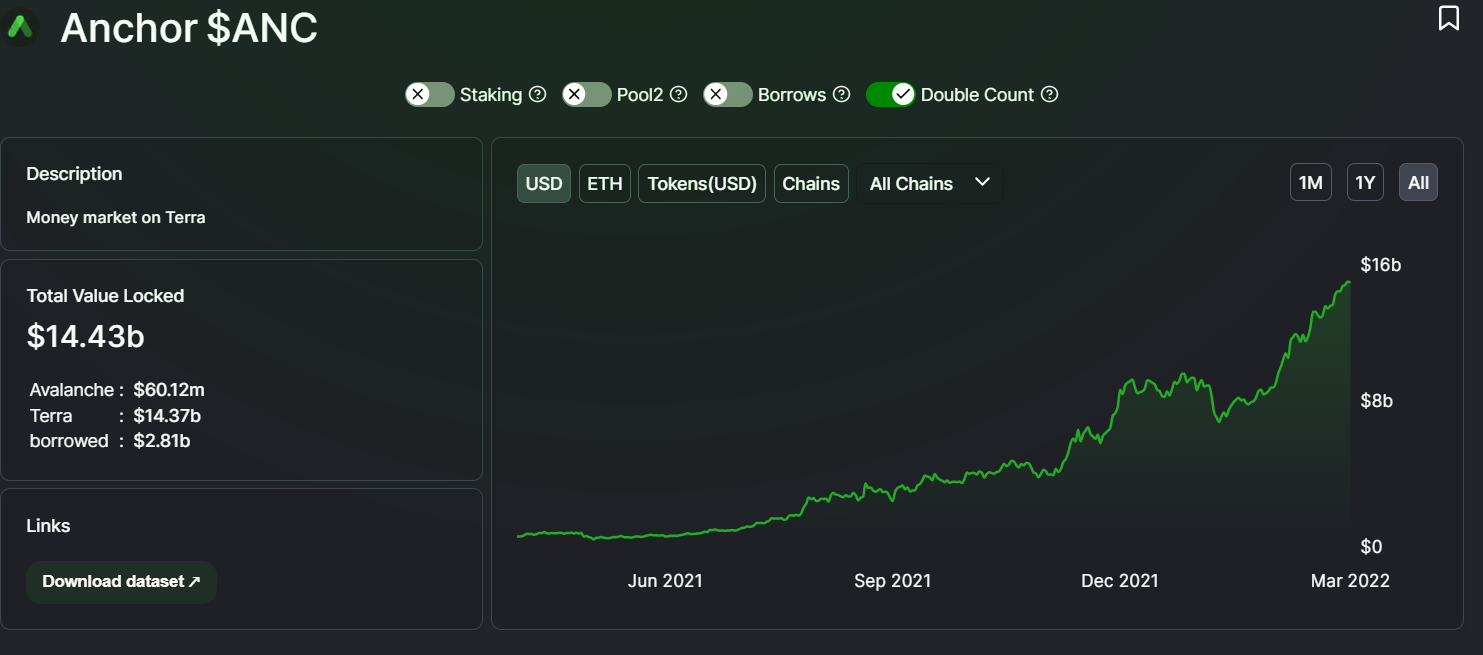Viewport: 1483px width, 655px height.
Task: Click the Mar 2022 axis label
Action: pyautogui.click(x=1350, y=581)
